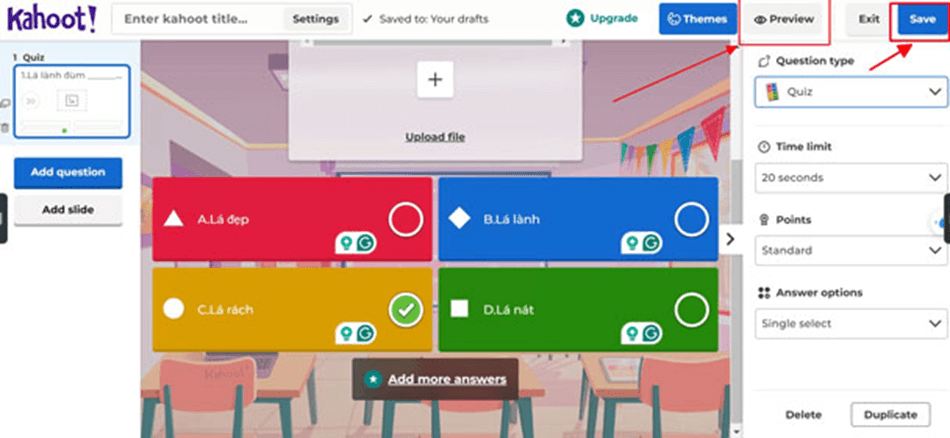
Task: Click the square shape on answer D.Lá nát
Action: 459,309
